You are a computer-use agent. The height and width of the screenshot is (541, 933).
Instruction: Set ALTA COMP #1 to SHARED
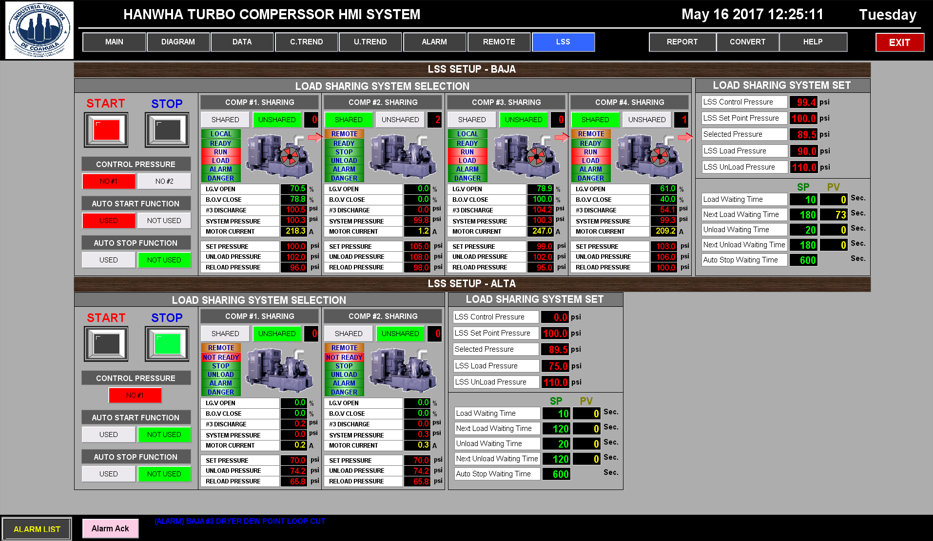pos(225,334)
